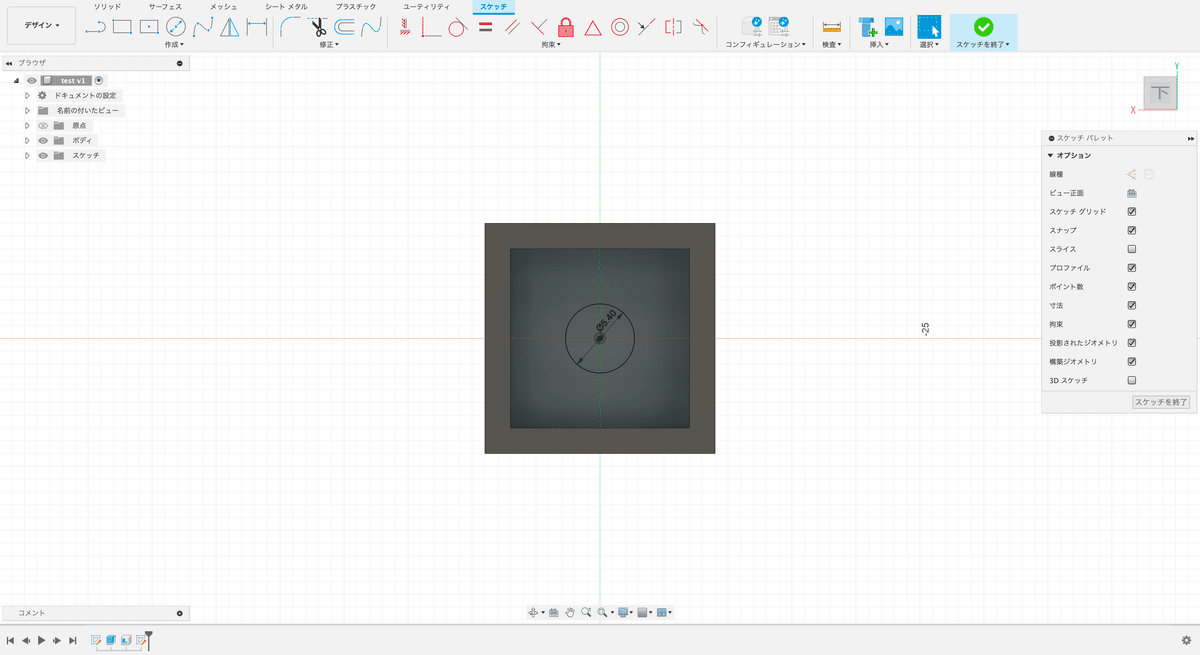Click the green Finish Sketch checkmark
Image resolution: width=1200 pixels, height=655 pixels.
point(983,27)
